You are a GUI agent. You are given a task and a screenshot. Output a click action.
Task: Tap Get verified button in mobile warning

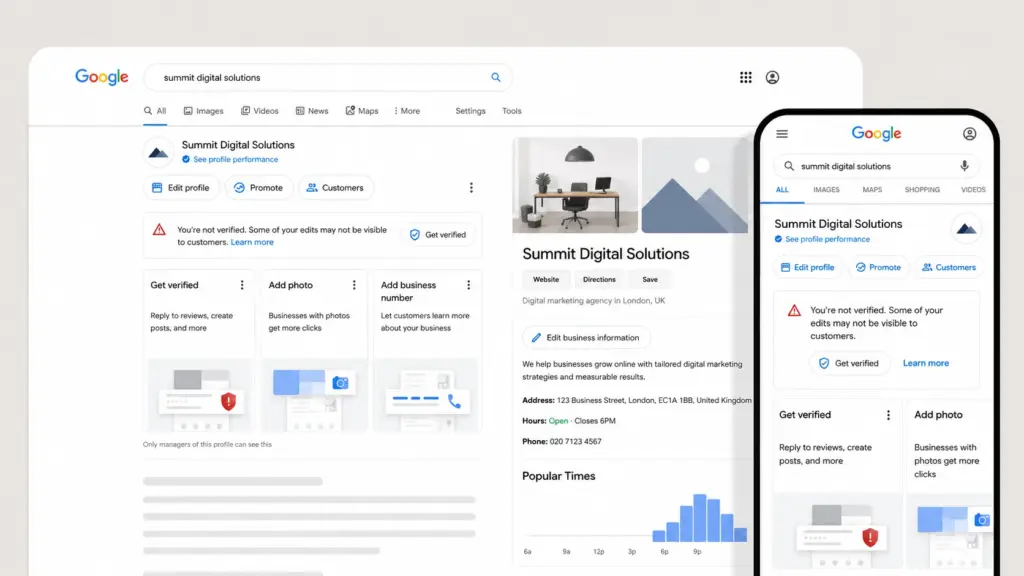[x=849, y=363]
